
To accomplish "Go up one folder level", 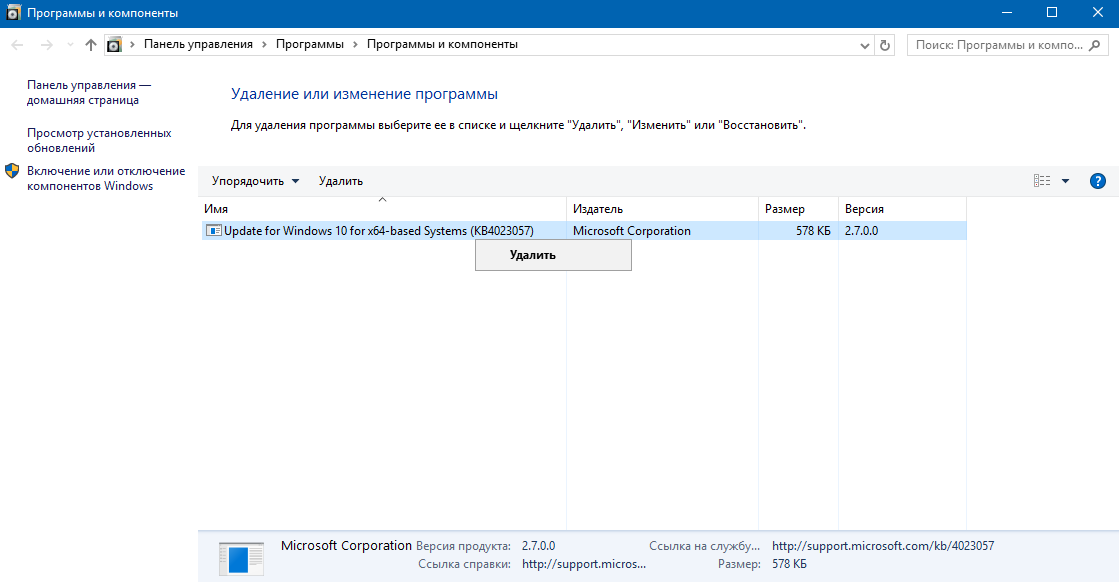I will point(91,45).
